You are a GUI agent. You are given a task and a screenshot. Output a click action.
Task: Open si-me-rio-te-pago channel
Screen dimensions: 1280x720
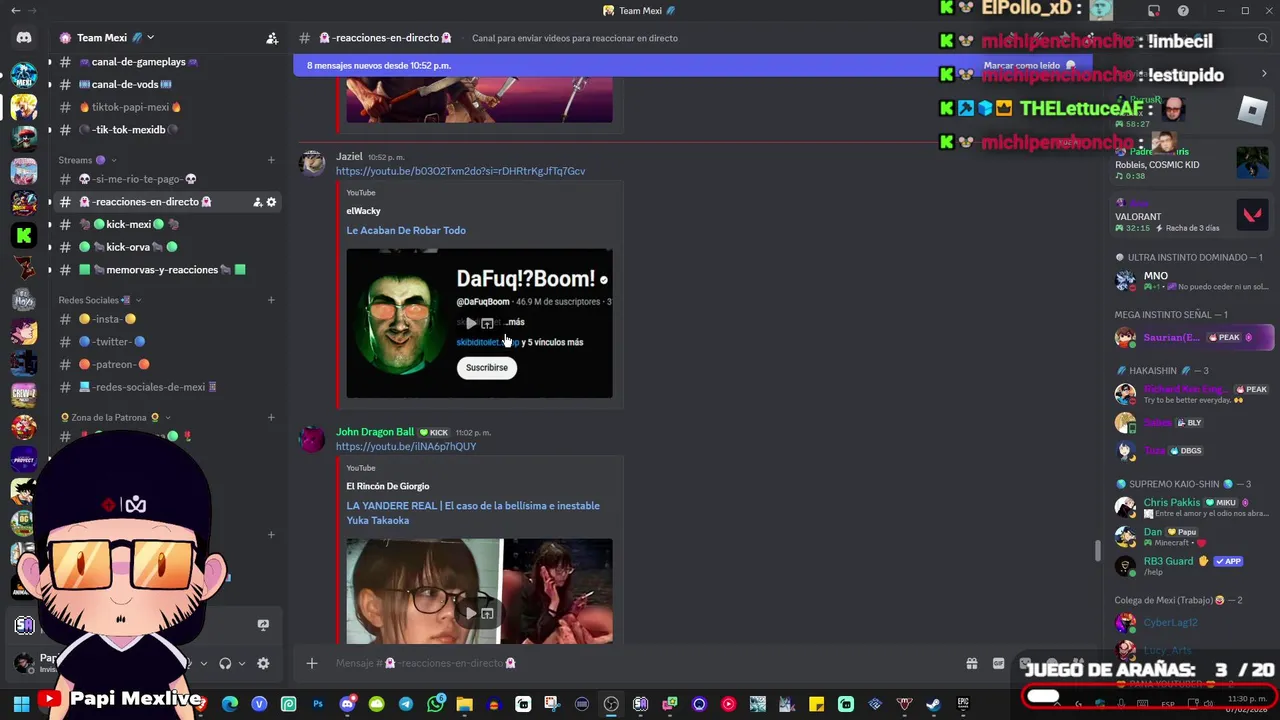coord(167,179)
